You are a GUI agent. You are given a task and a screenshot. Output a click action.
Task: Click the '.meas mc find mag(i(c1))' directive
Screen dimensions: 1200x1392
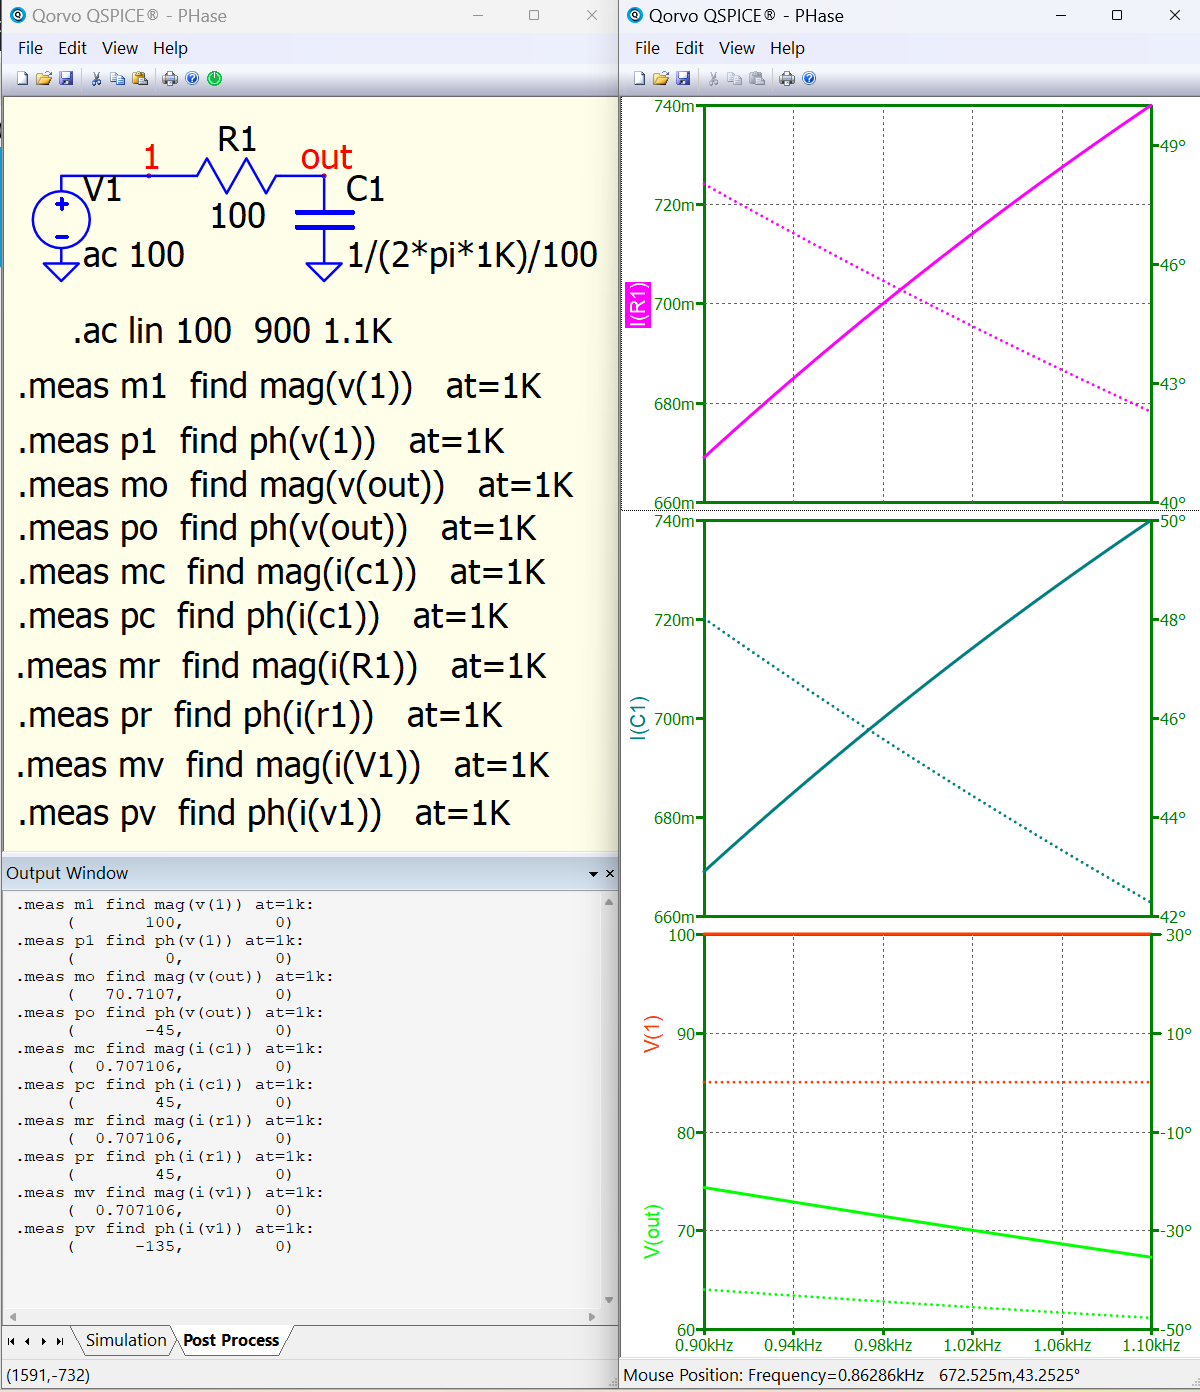pyautogui.click(x=281, y=572)
